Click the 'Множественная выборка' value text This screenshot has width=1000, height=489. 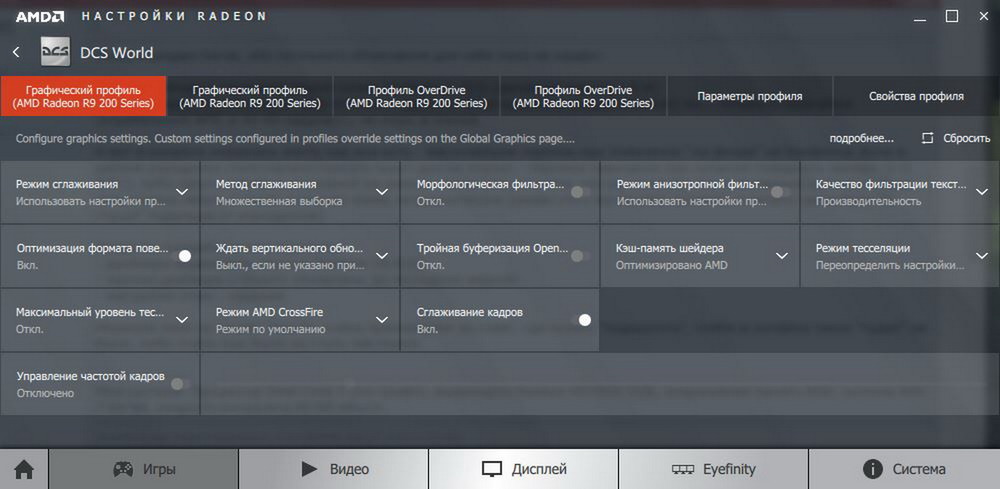point(279,201)
